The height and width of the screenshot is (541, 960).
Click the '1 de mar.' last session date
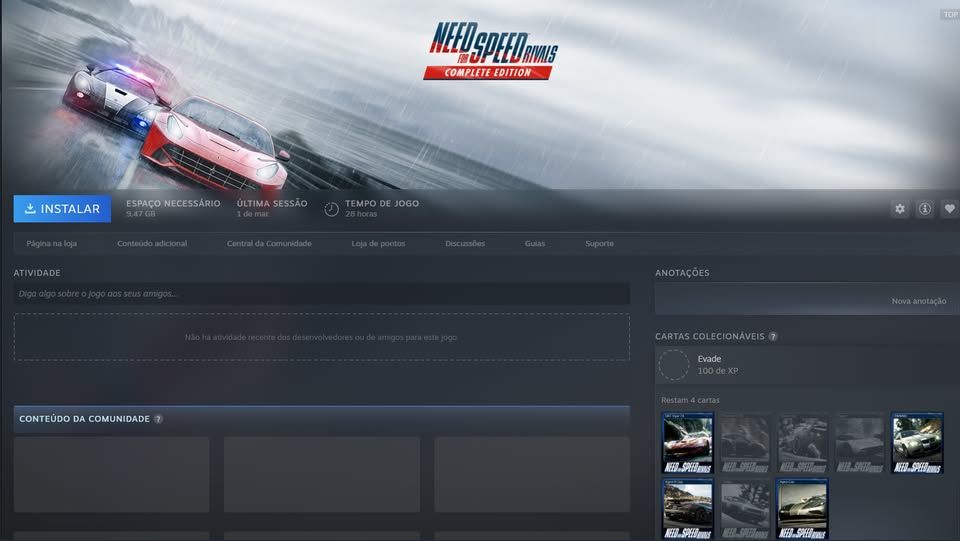253,214
